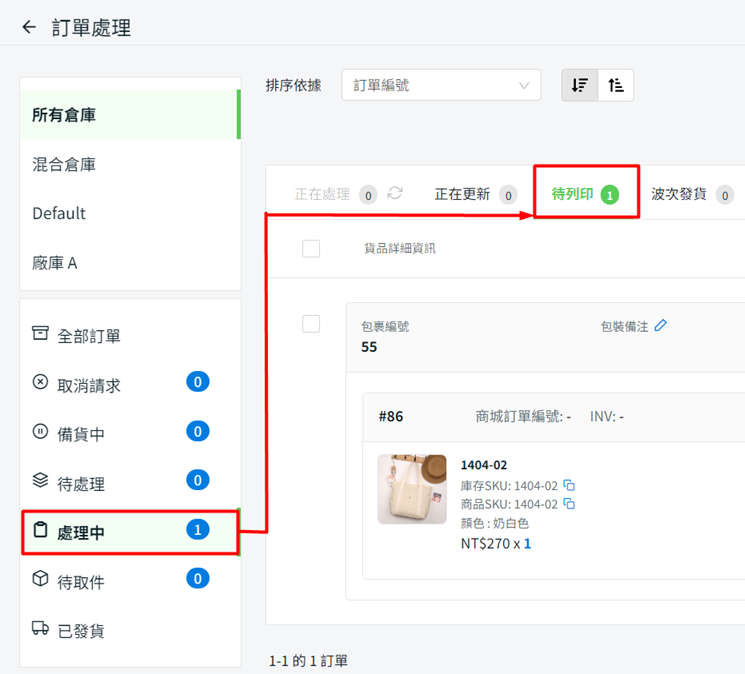Click the tote bag product thumbnail

point(412,489)
